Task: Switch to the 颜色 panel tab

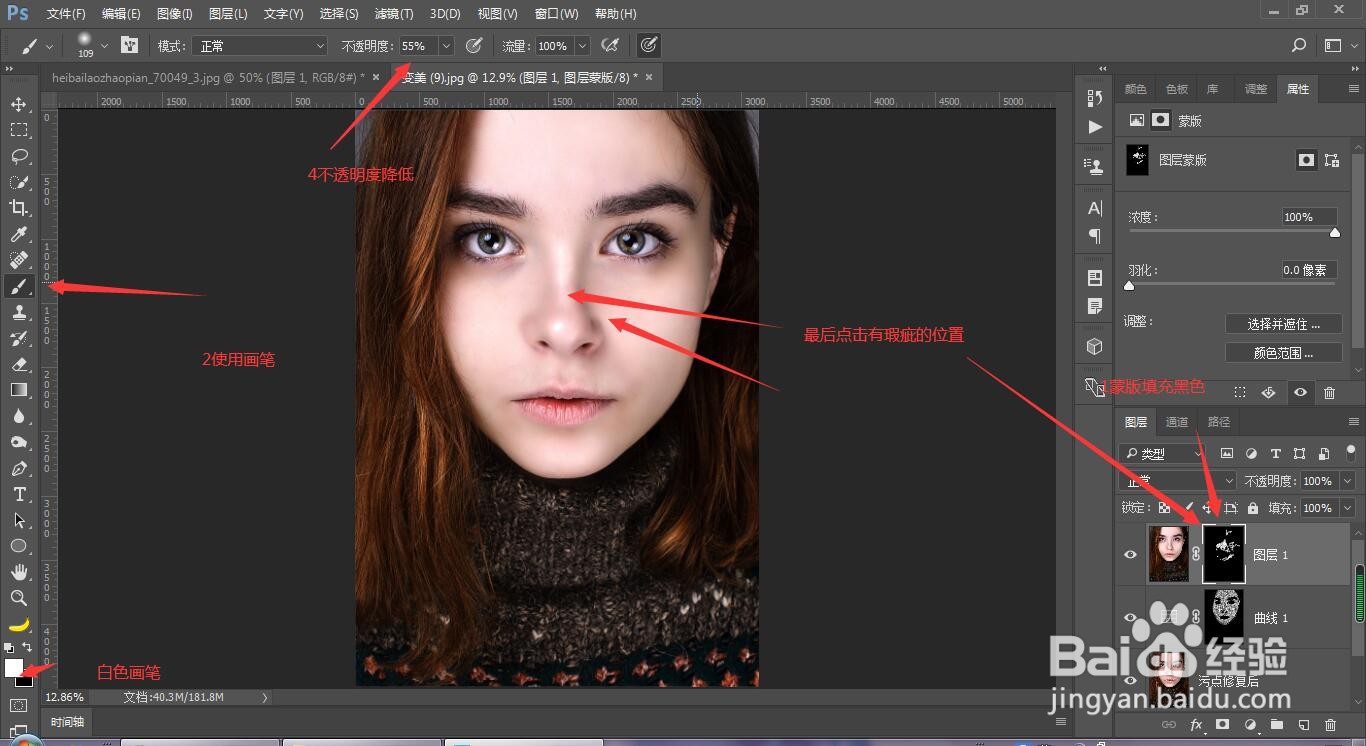Action: pos(1136,89)
